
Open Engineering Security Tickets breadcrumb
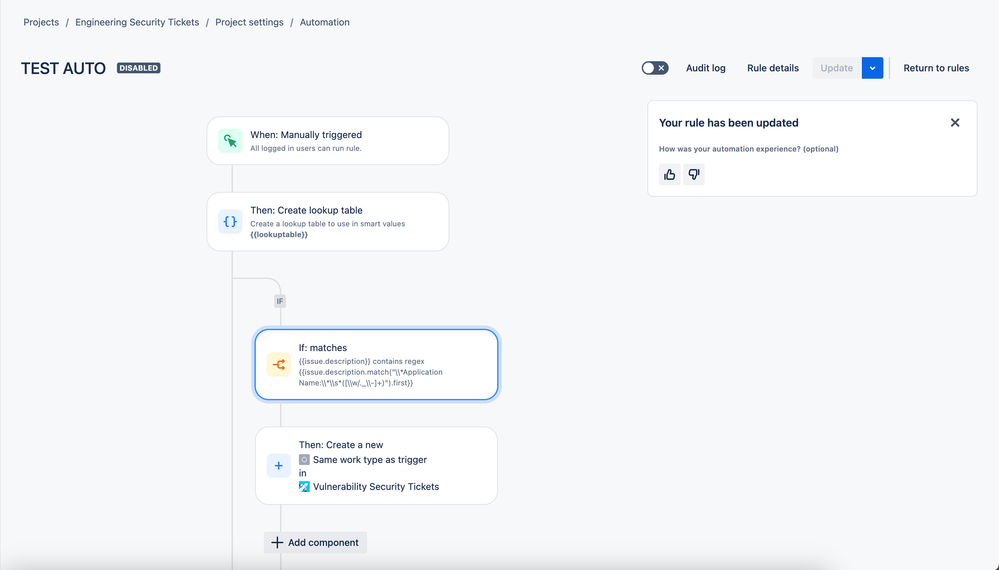tap(137, 22)
